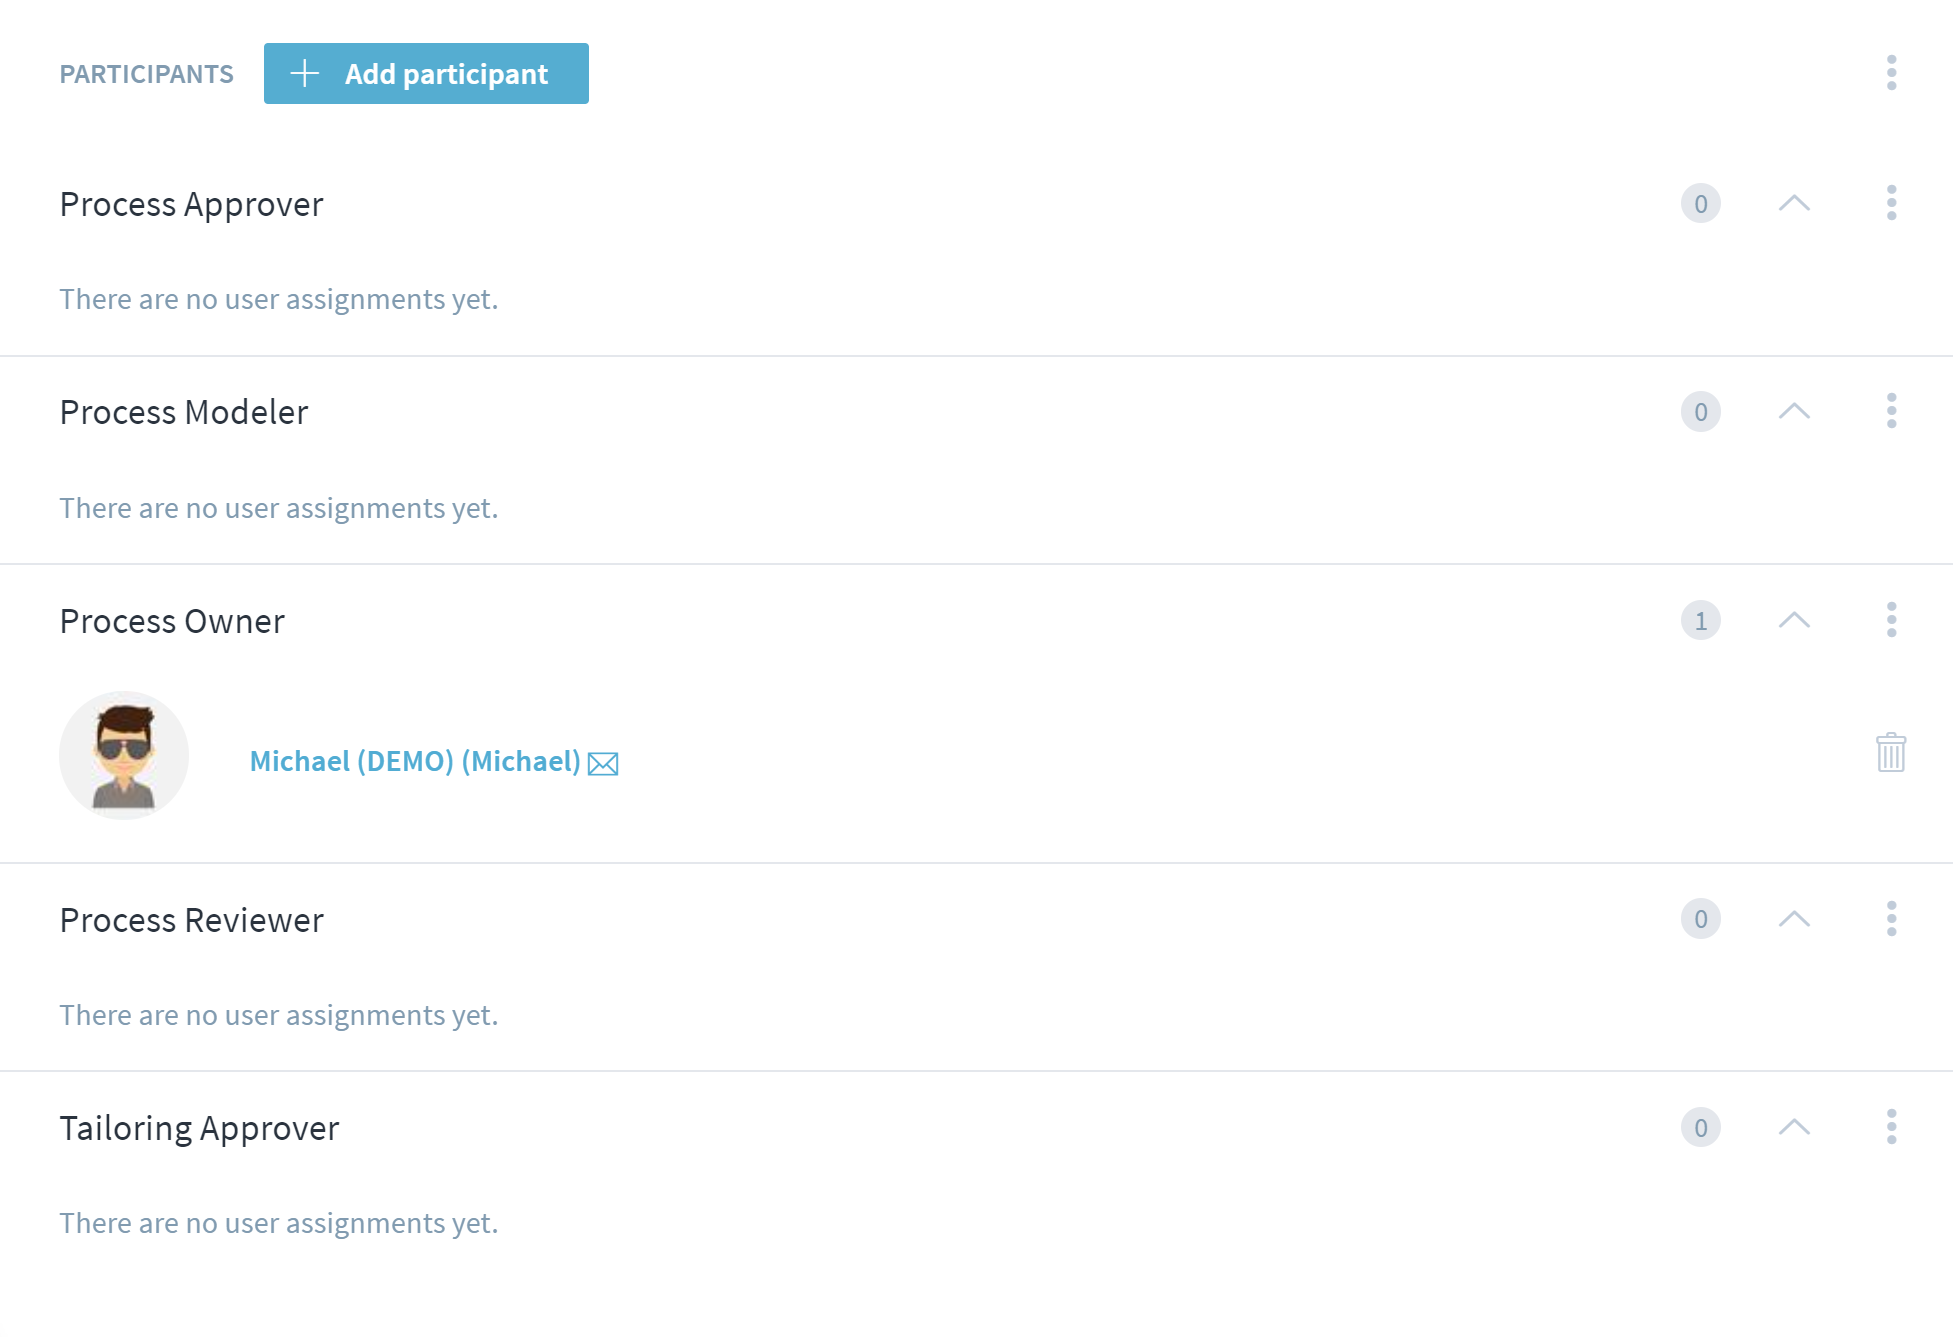Delete Michael from Process Owner
This screenshot has height=1337, width=1953.
[x=1891, y=753]
